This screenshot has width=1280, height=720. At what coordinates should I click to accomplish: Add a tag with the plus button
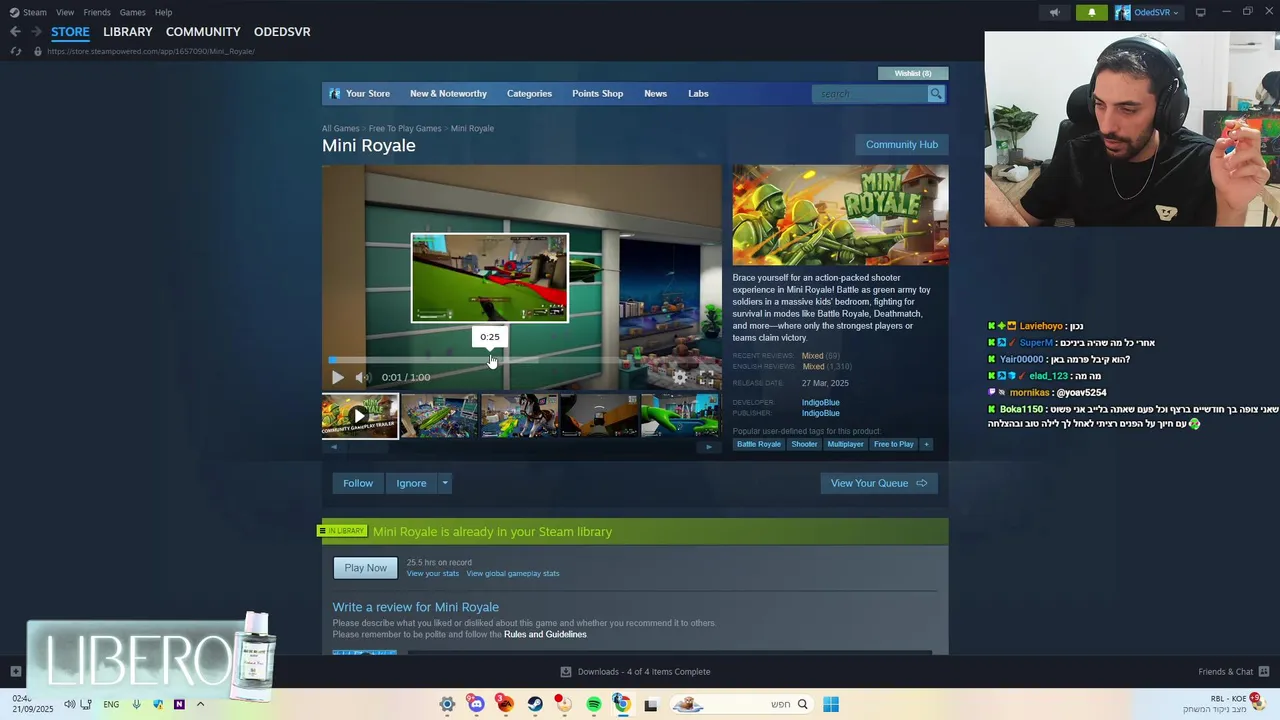pos(926,444)
